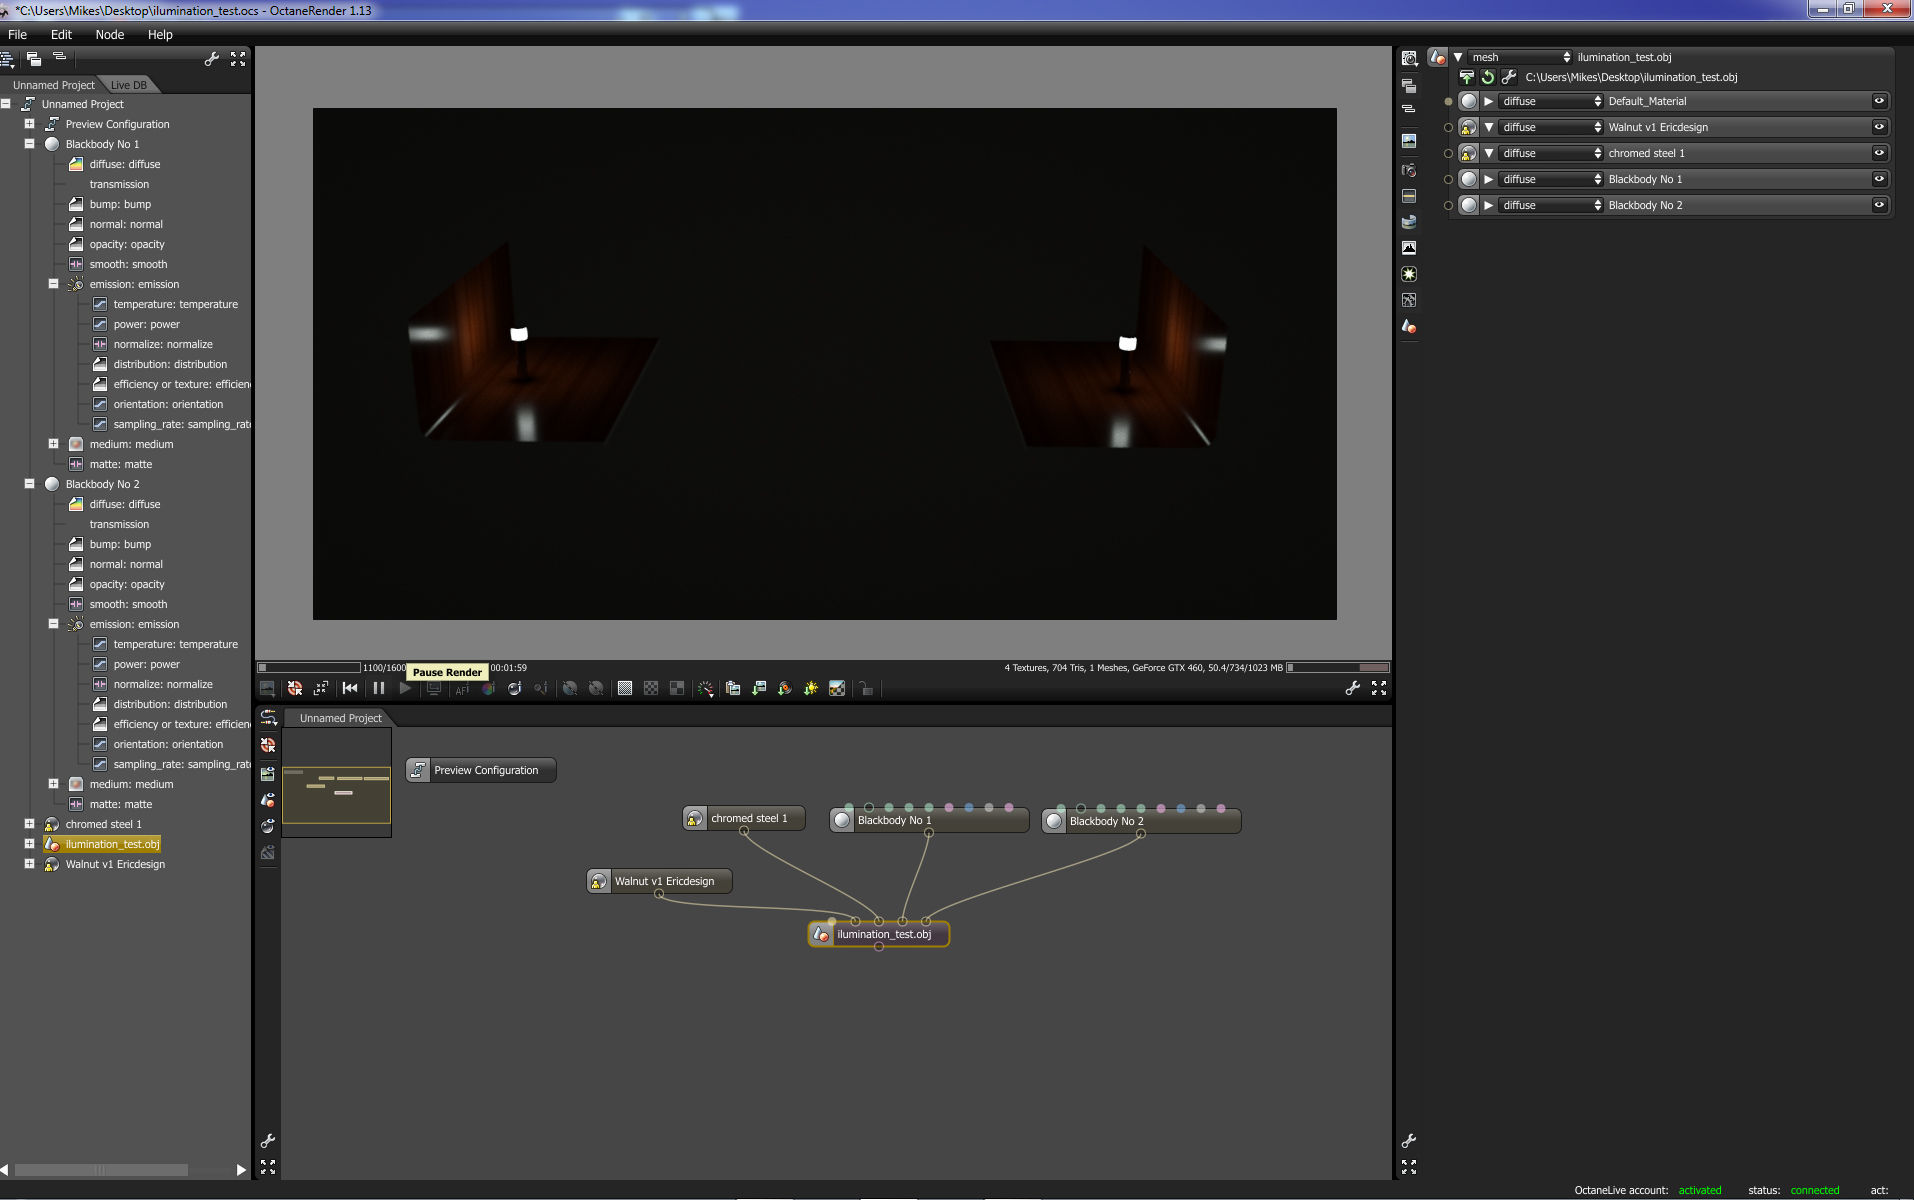The image size is (1914, 1200).
Task: Expand the Blackbody No 2 inspector row
Action: coord(1489,205)
